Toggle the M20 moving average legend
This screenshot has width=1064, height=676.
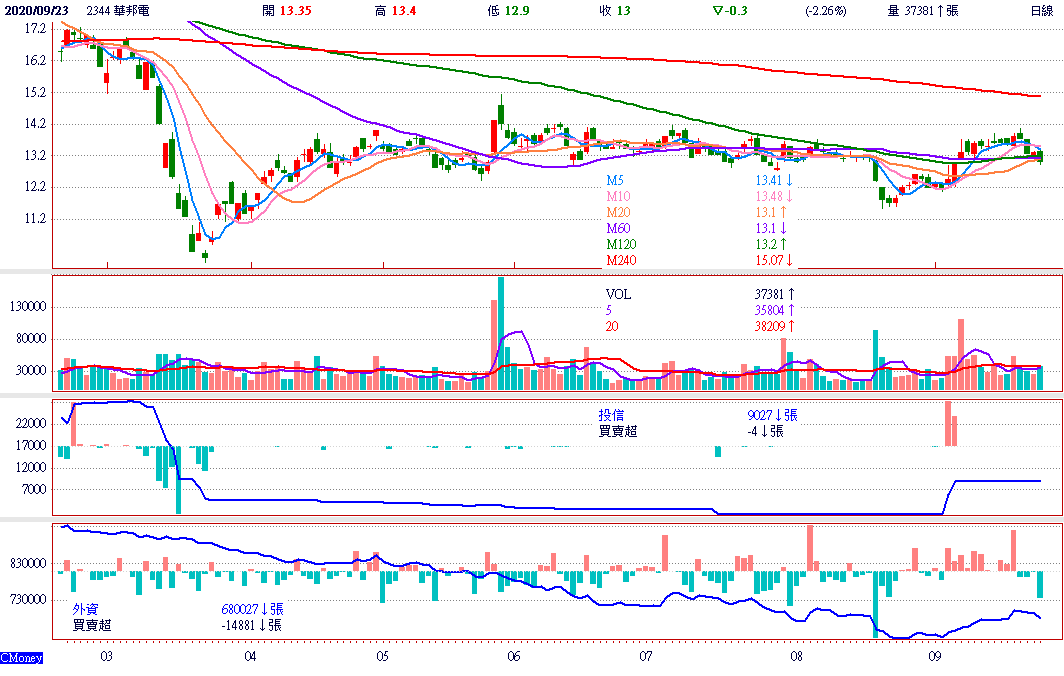point(619,212)
